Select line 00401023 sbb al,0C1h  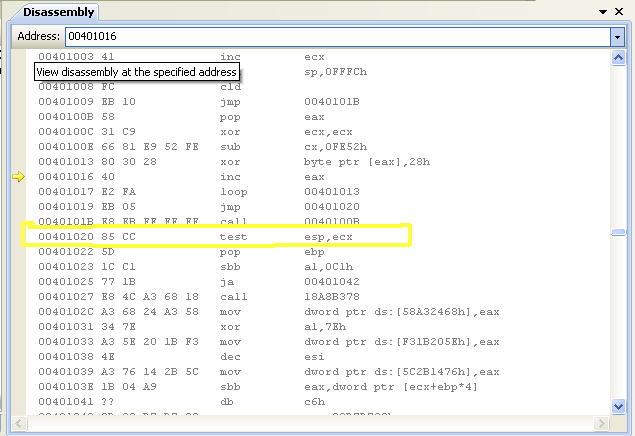(x=196, y=266)
